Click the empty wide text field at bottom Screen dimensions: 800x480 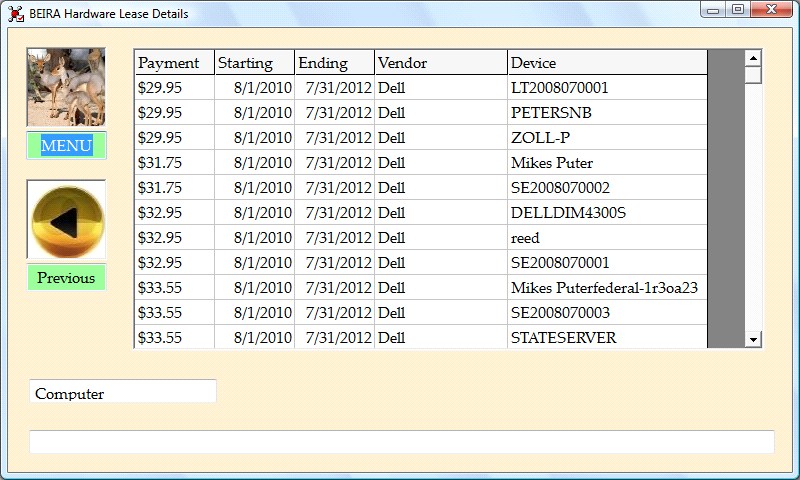401,442
